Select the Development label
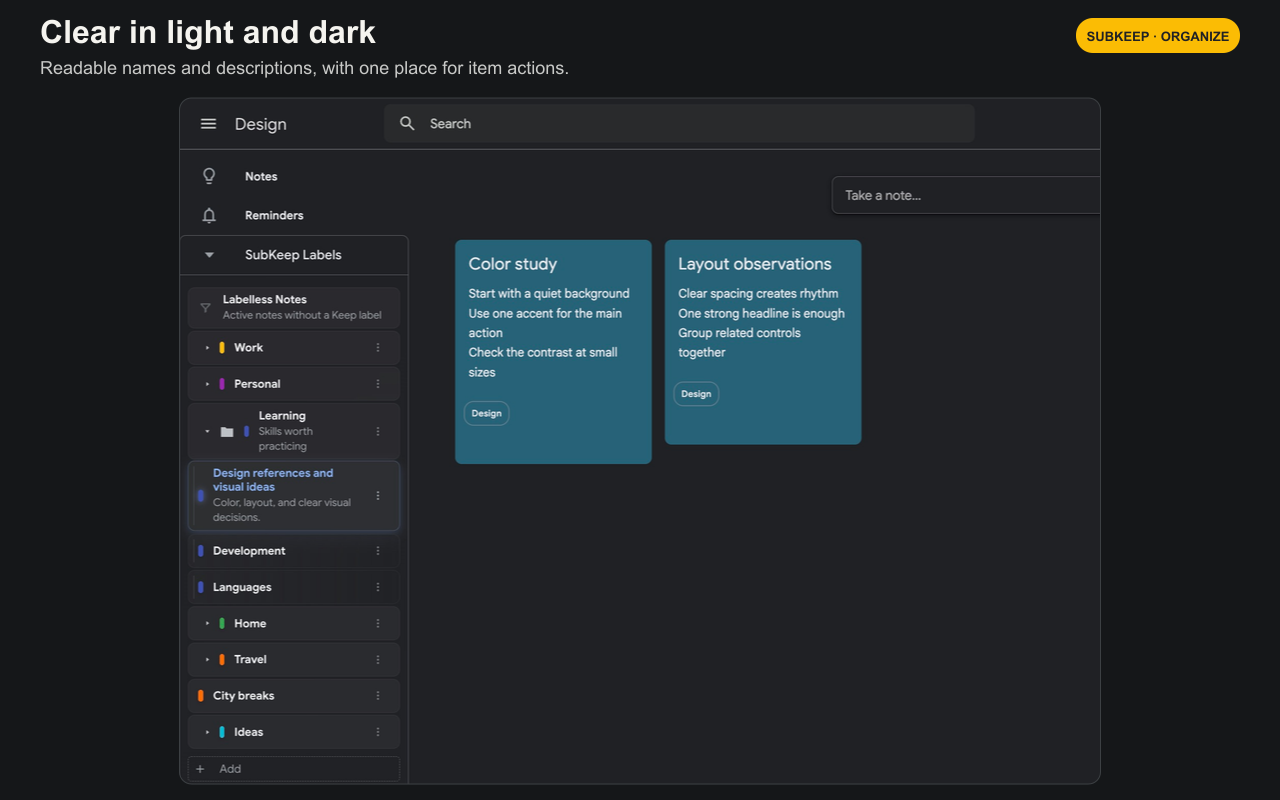 [x=294, y=551]
